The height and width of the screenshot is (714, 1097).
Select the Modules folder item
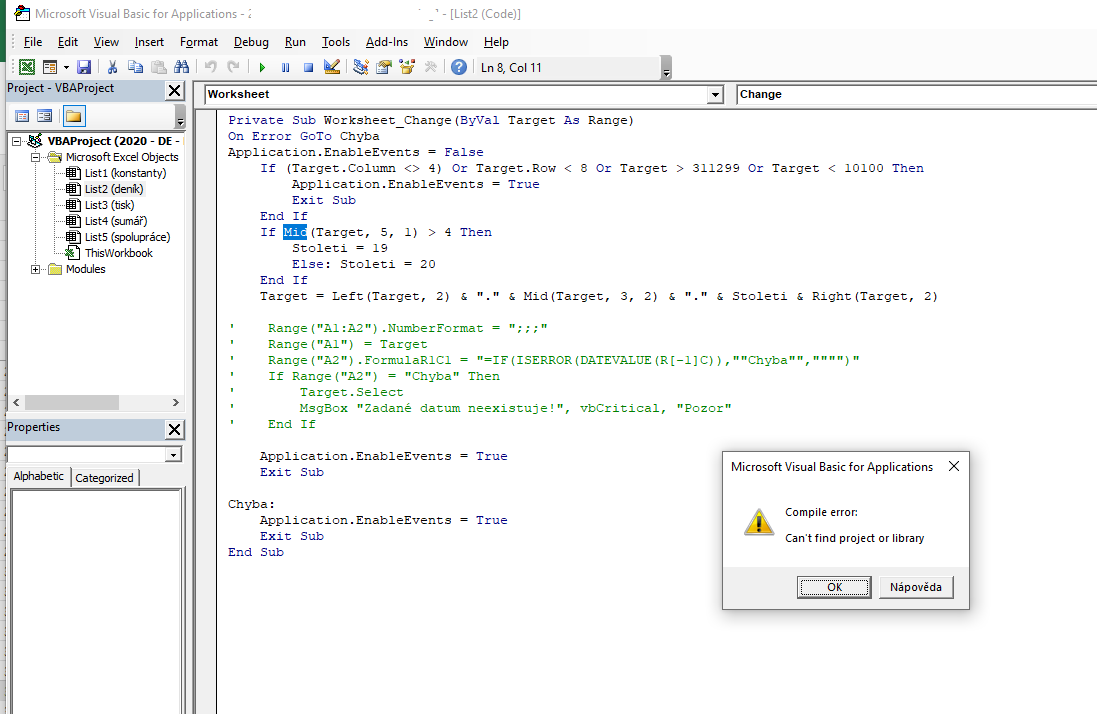tap(85, 269)
